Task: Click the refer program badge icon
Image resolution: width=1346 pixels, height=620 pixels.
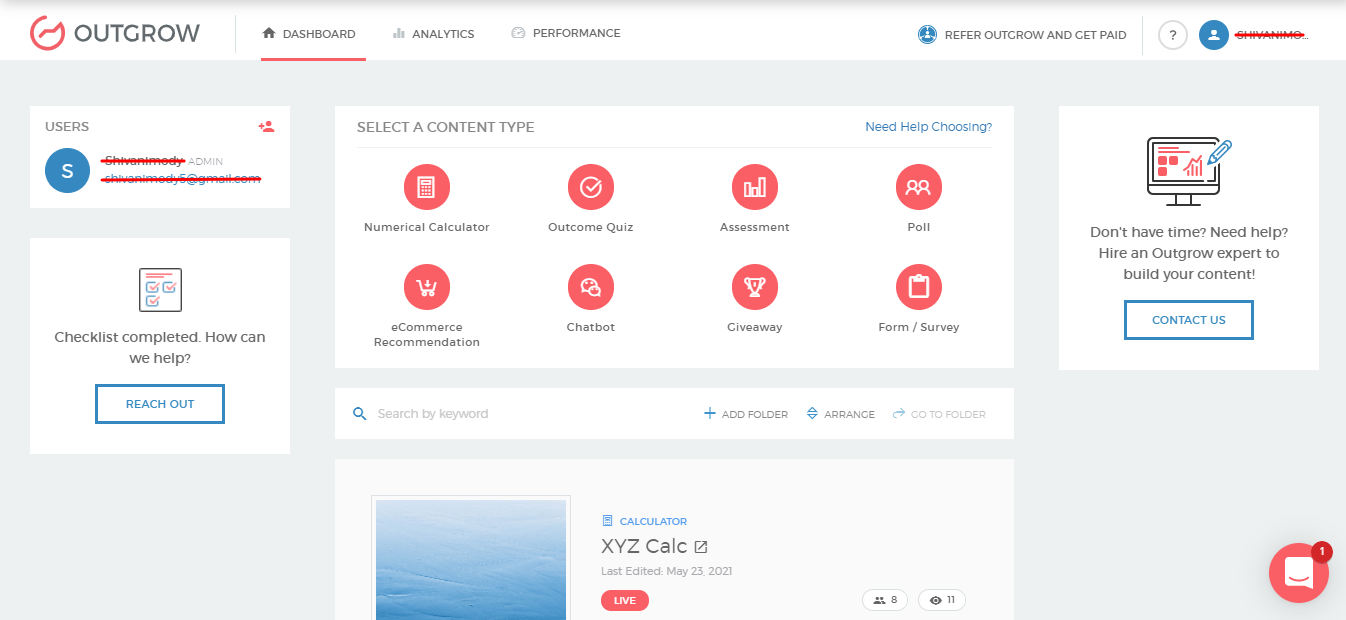Action: tap(928, 35)
